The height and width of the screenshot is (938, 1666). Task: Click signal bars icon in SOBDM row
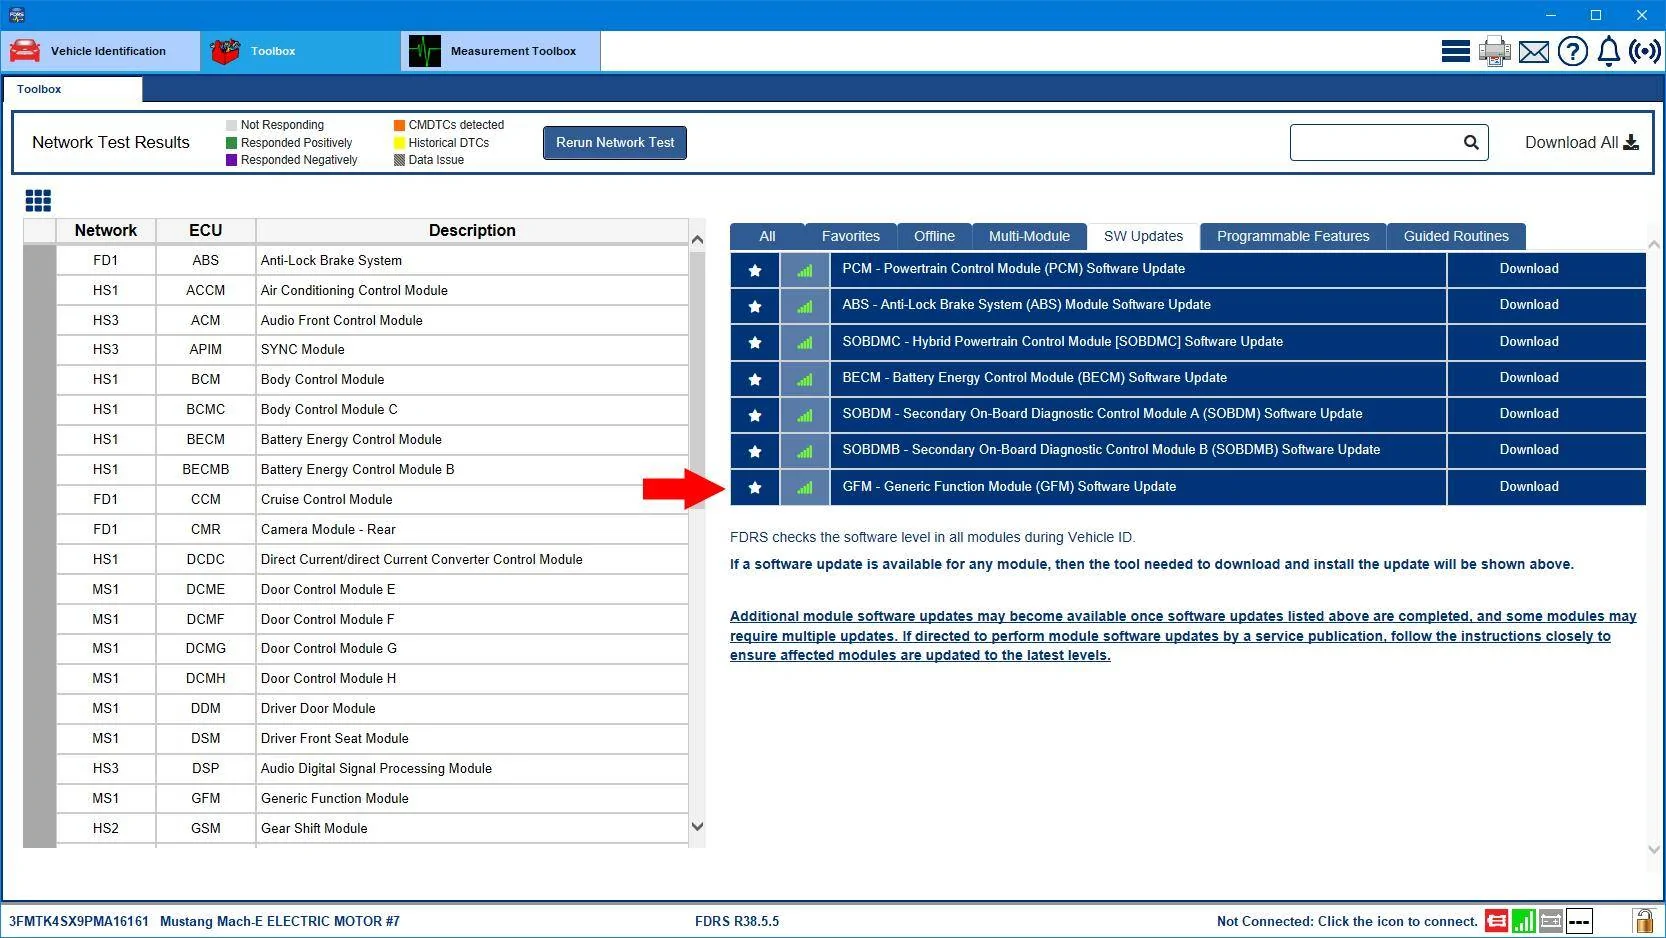pyautogui.click(x=805, y=415)
